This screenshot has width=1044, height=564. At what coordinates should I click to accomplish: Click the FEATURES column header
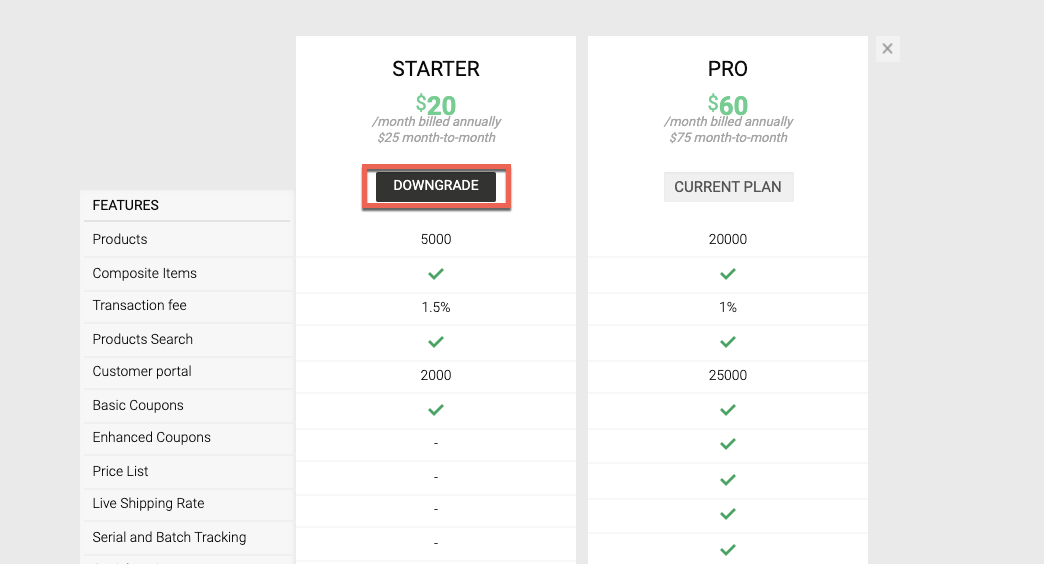tap(125, 205)
